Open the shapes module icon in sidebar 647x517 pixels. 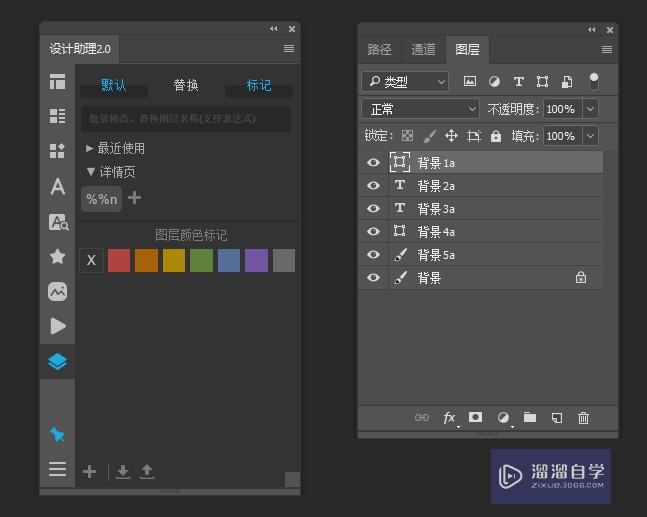coord(57,151)
